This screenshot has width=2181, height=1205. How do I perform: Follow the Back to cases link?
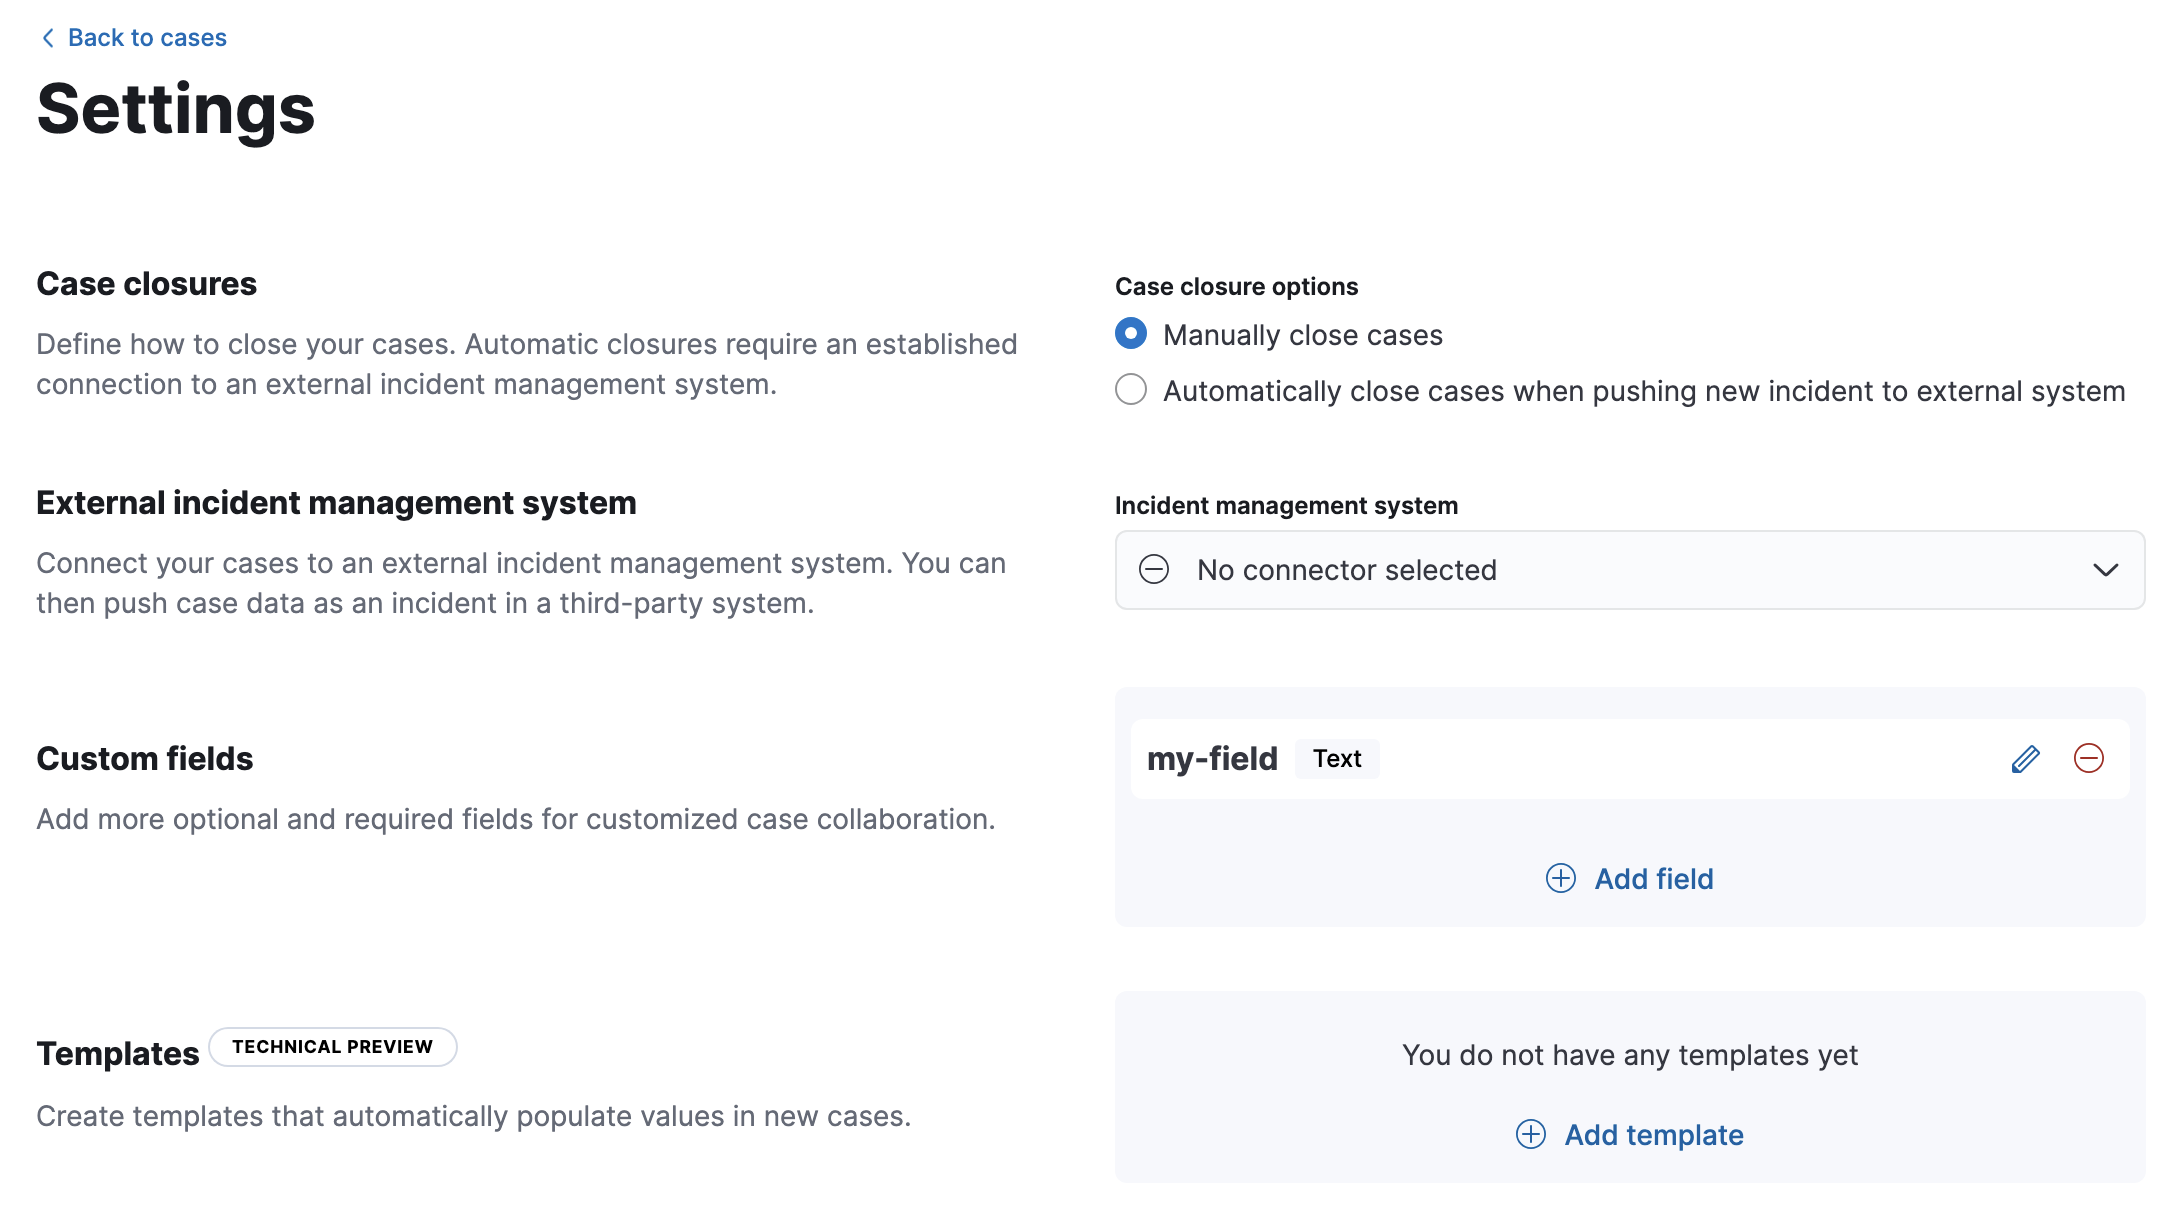[x=146, y=37]
